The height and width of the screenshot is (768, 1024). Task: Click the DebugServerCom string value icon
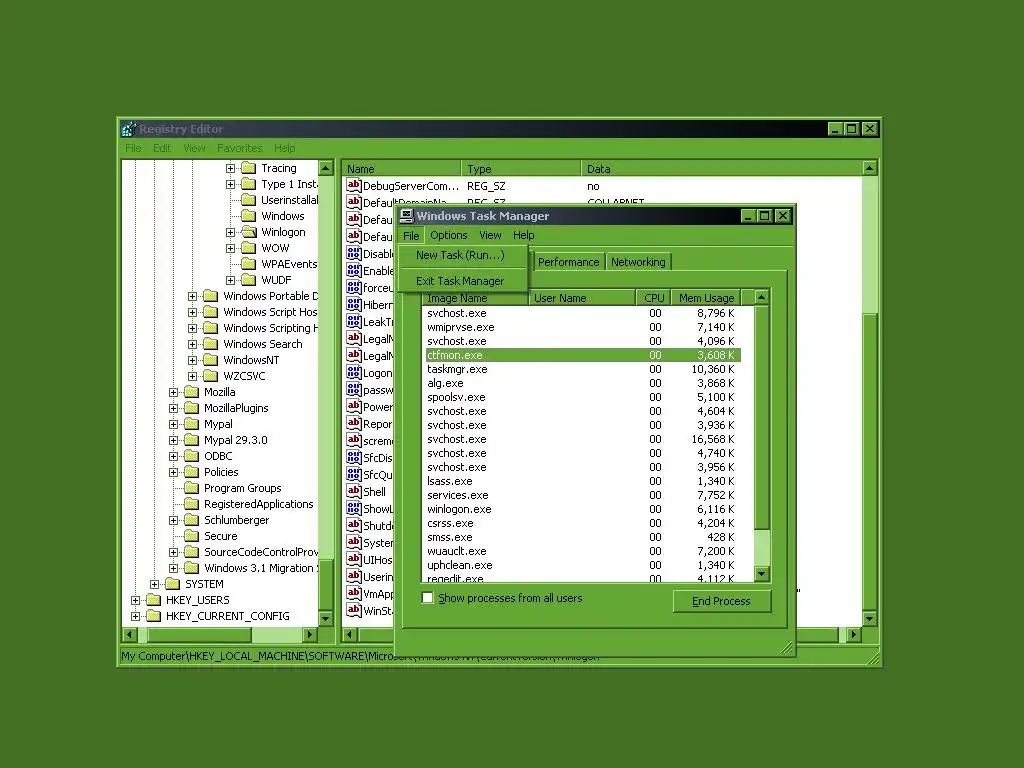(354, 185)
